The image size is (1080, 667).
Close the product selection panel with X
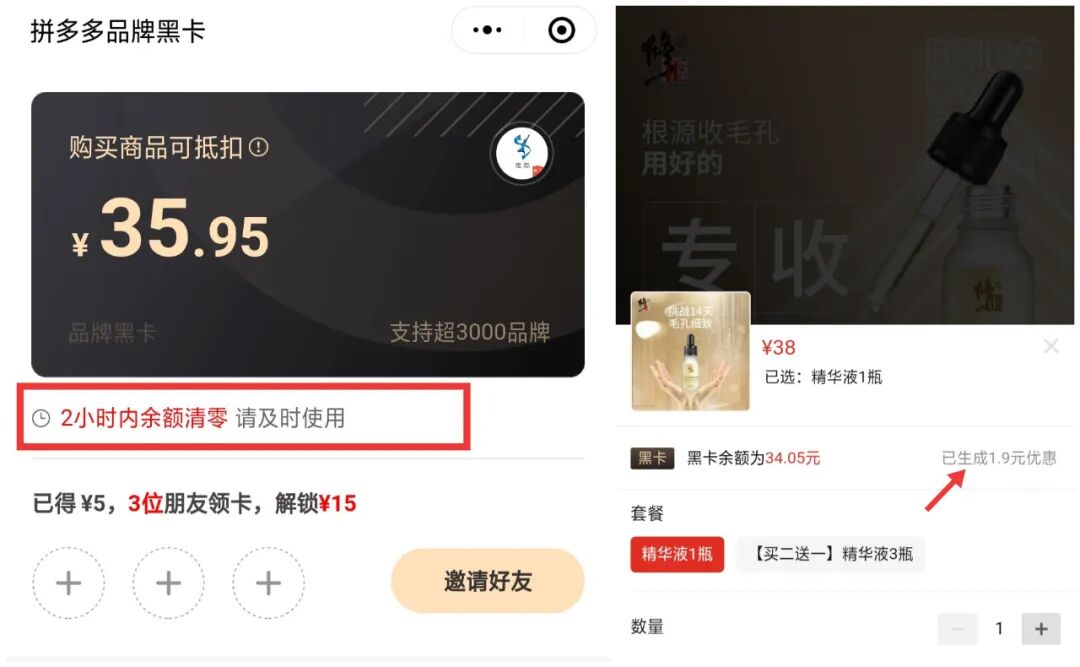pos(1051,346)
